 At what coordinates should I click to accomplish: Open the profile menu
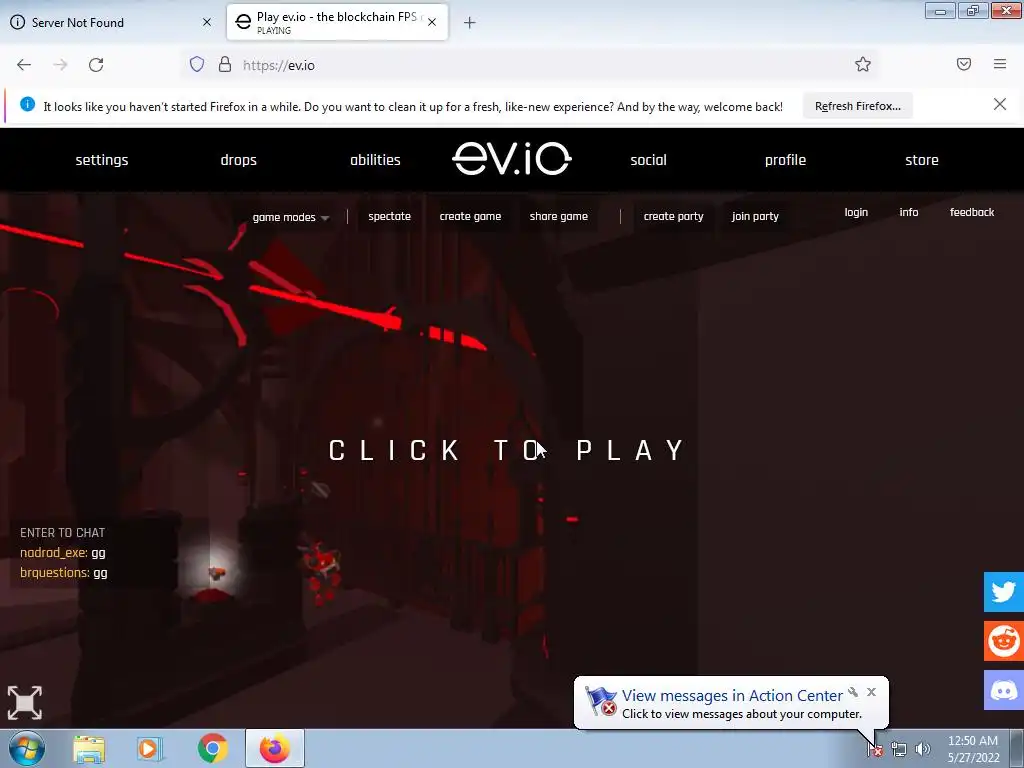tap(785, 160)
